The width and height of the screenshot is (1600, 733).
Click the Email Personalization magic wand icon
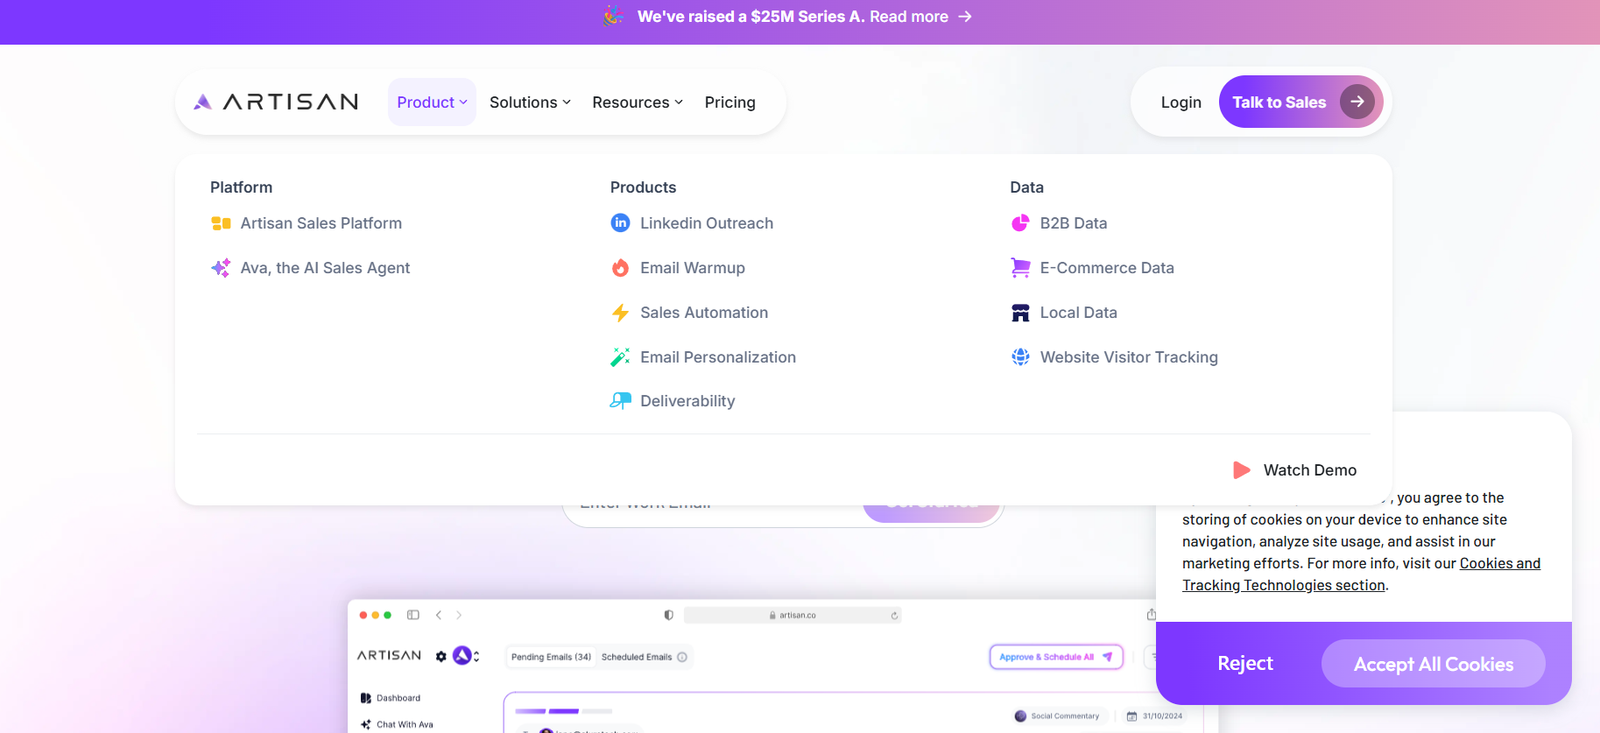(x=620, y=357)
